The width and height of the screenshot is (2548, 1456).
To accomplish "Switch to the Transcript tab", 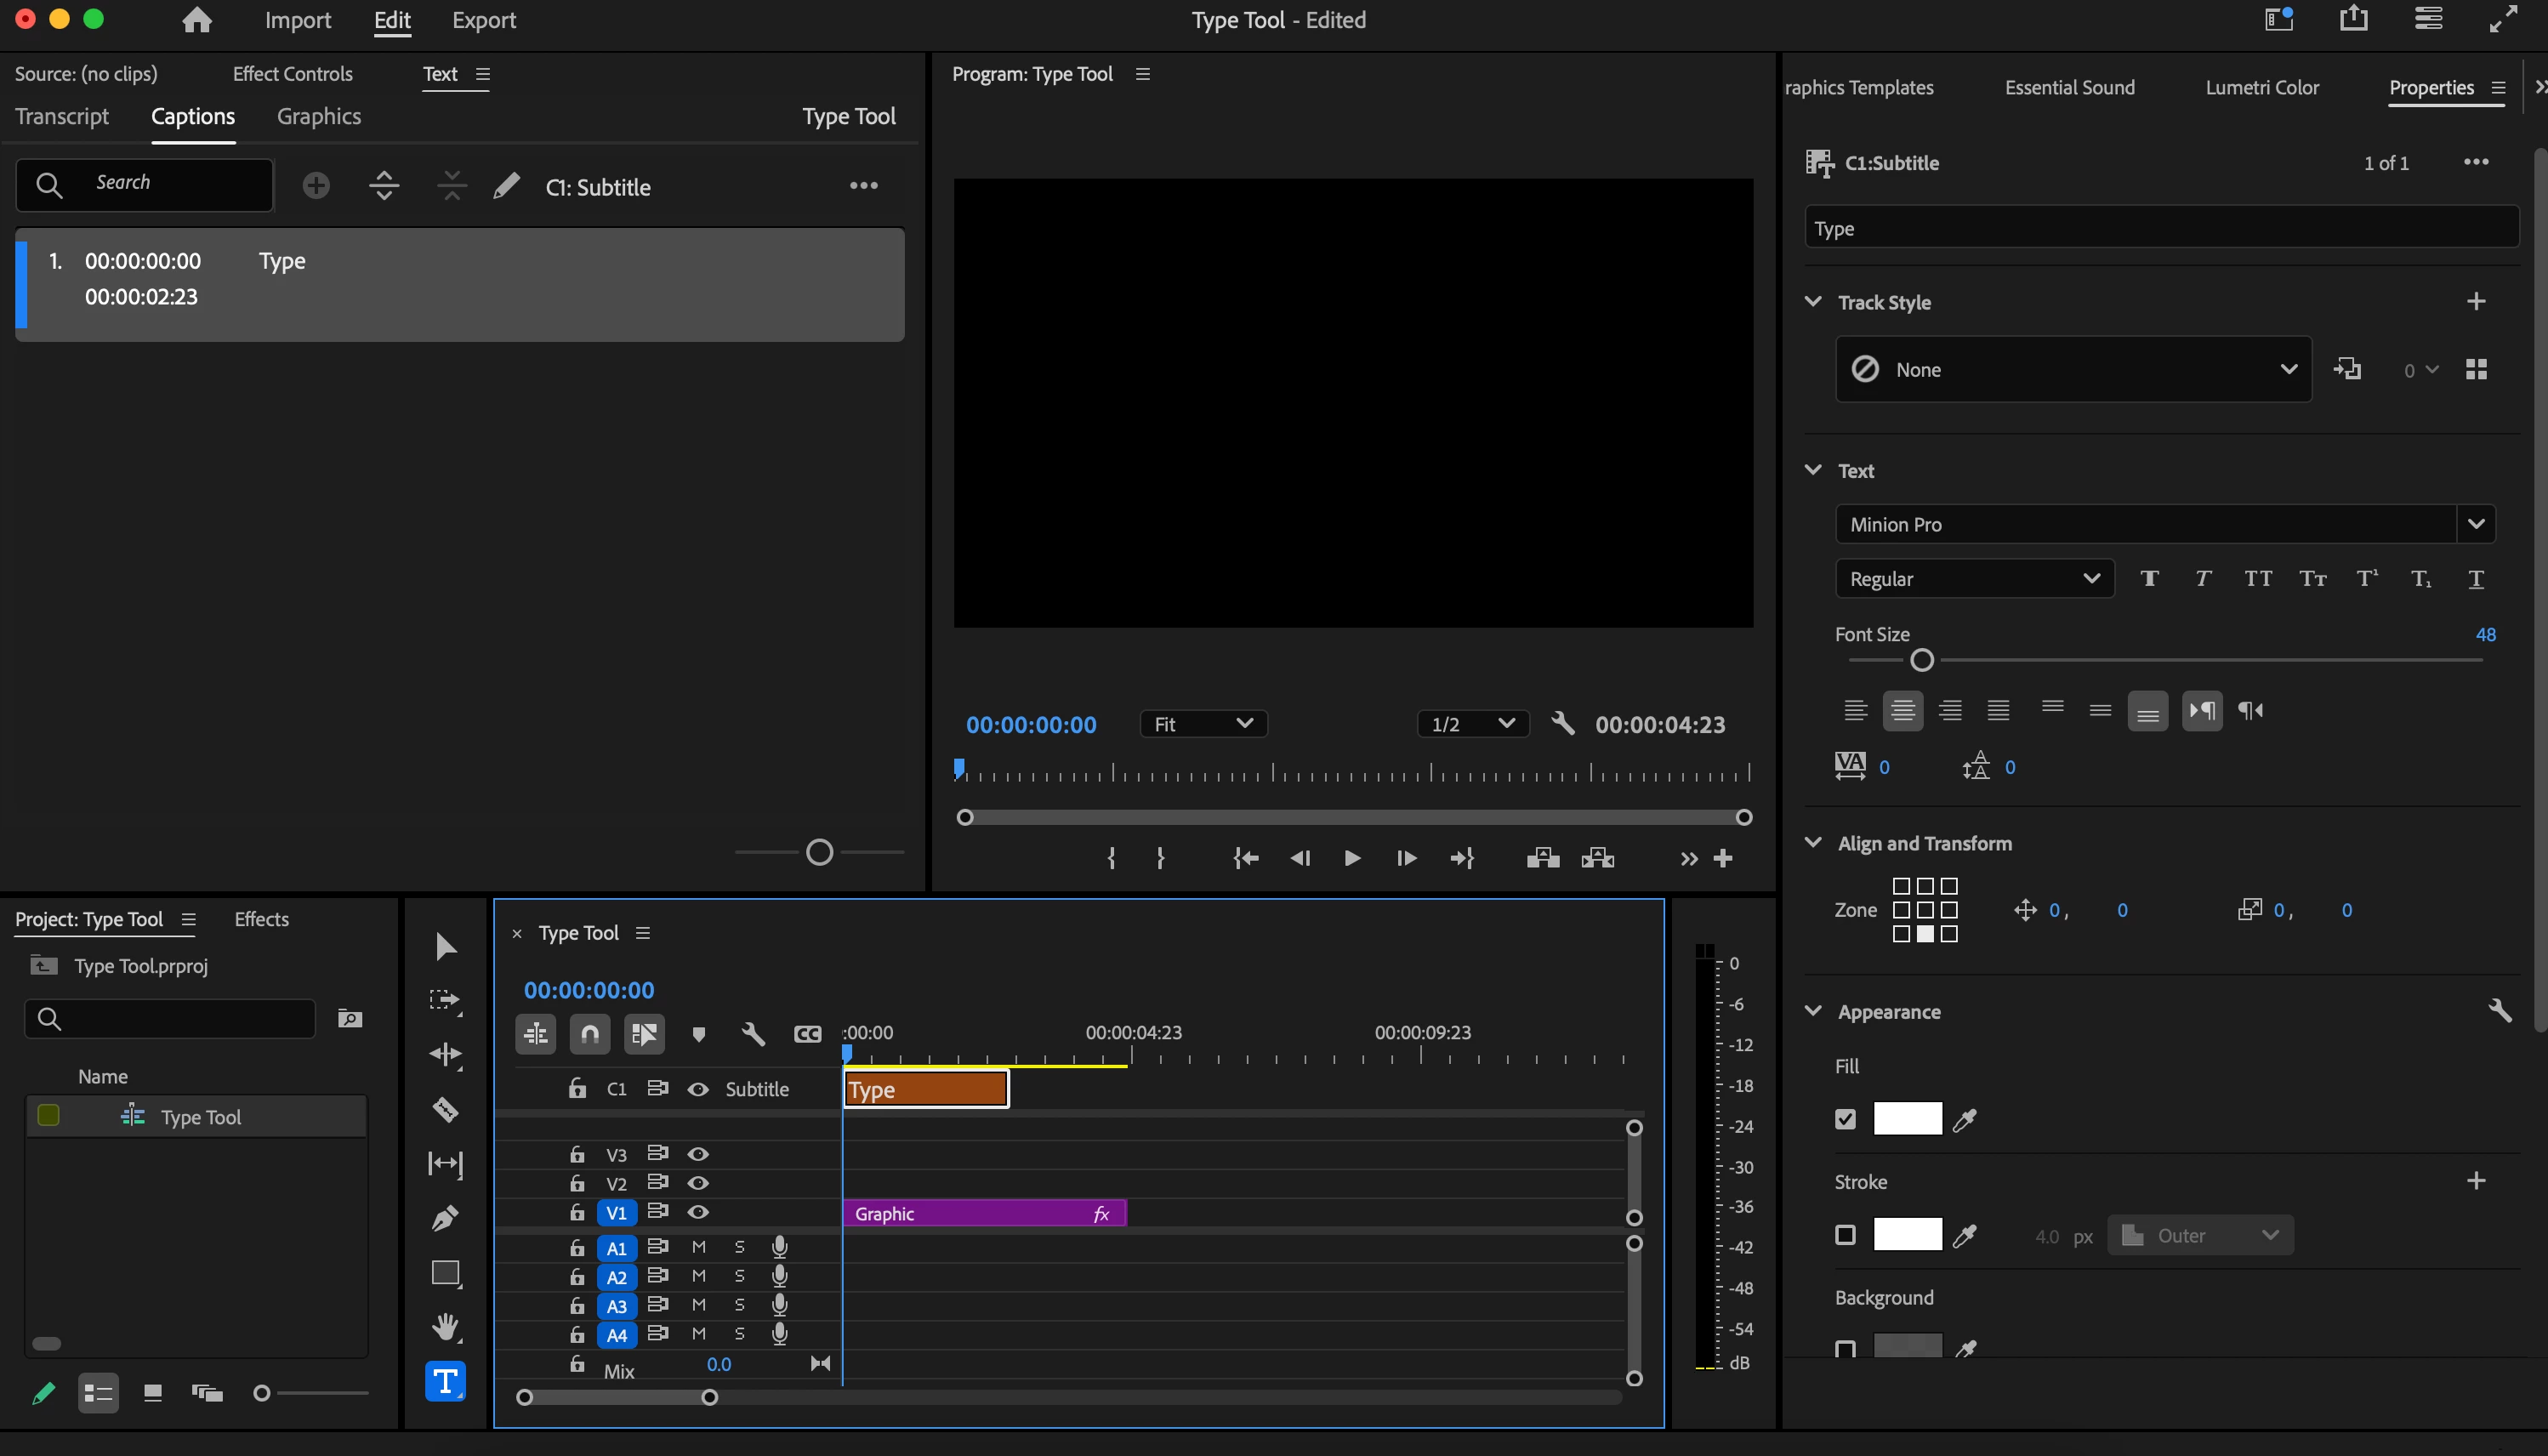I will (62, 116).
